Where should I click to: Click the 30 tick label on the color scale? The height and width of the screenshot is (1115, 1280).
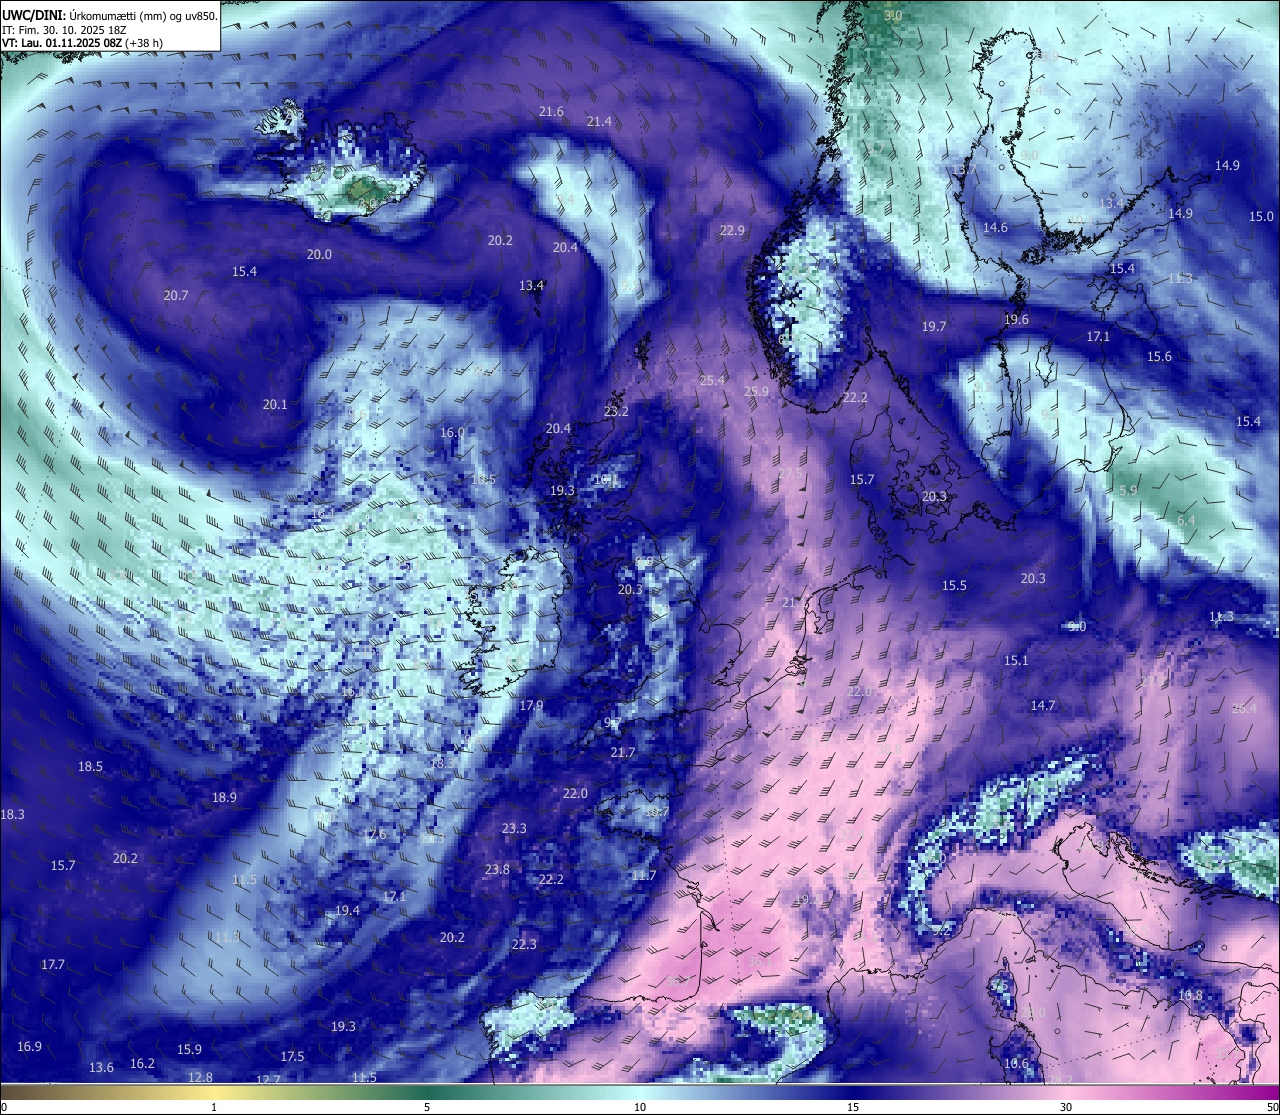tap(1066, 1107)
